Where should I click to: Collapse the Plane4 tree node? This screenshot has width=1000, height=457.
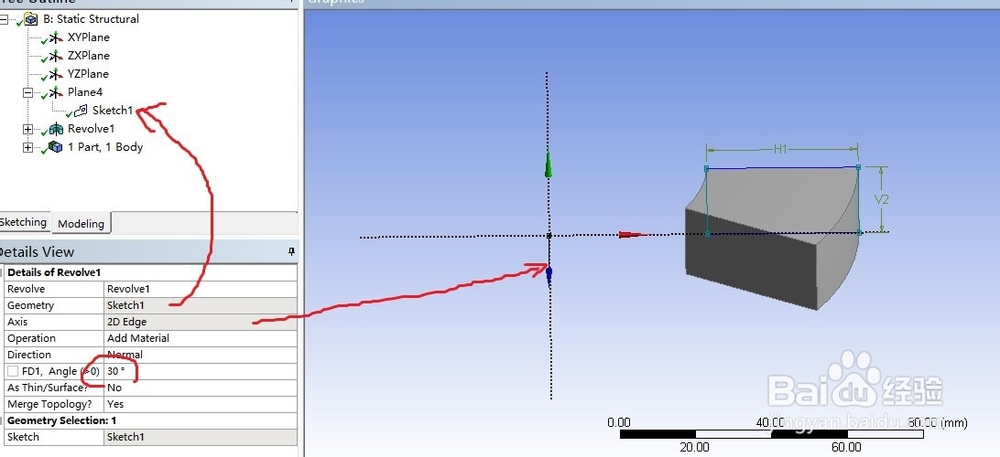27,92
